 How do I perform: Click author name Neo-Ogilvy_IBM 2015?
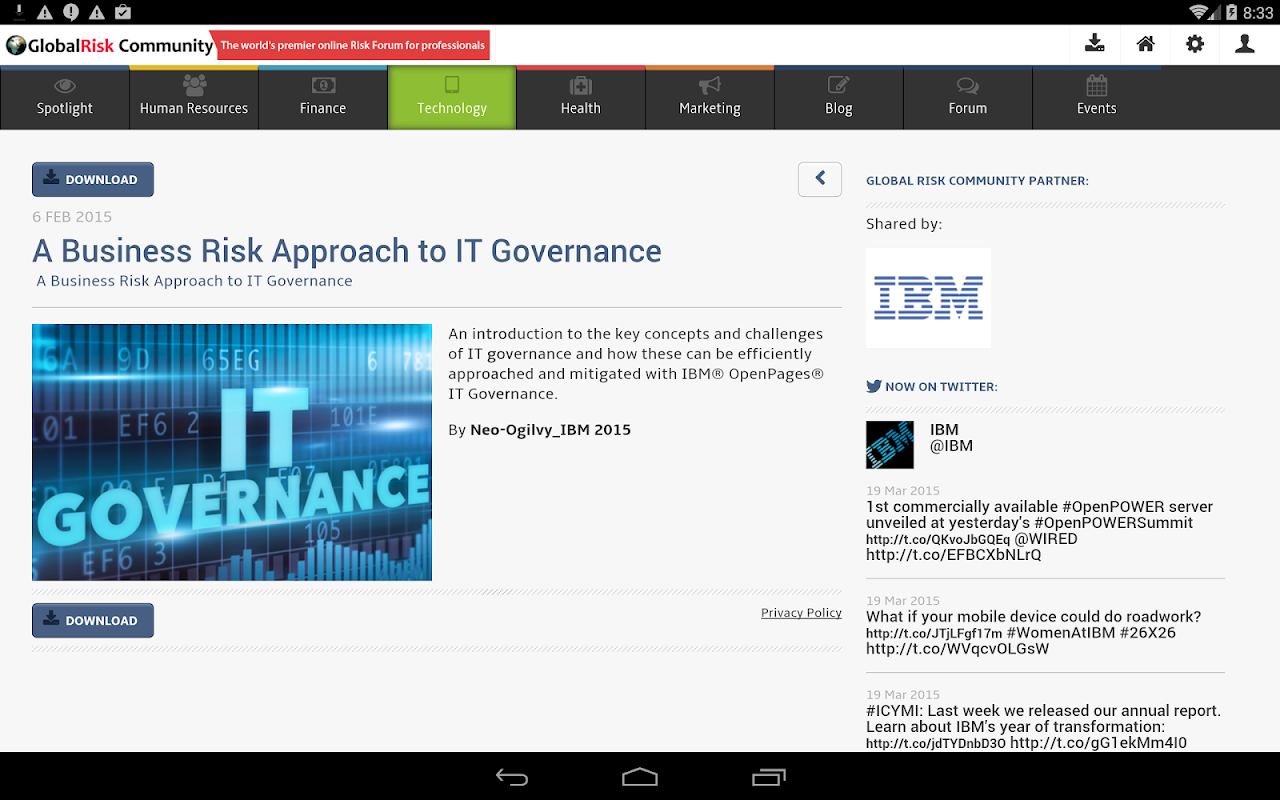pos(550,430)
